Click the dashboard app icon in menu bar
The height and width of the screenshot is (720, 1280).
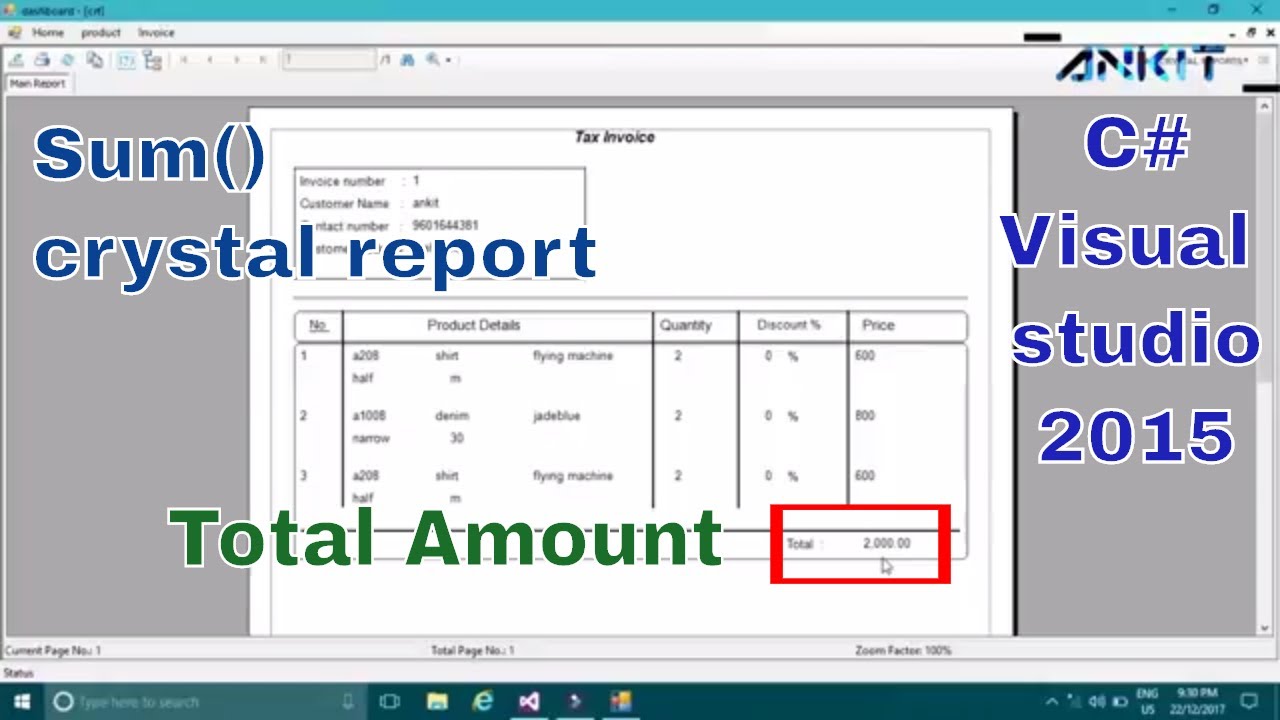point(14,33)
